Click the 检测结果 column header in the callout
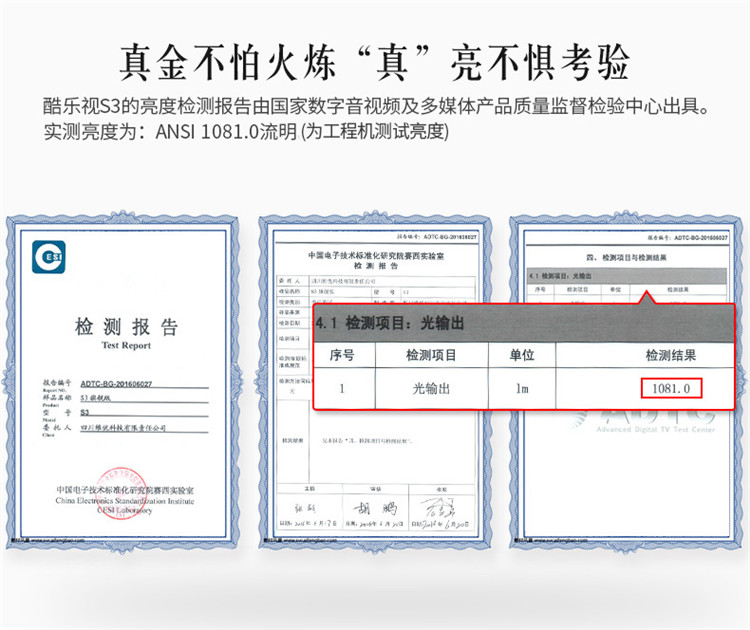Screen dimensions: 750x630 [x=671, y=355]
